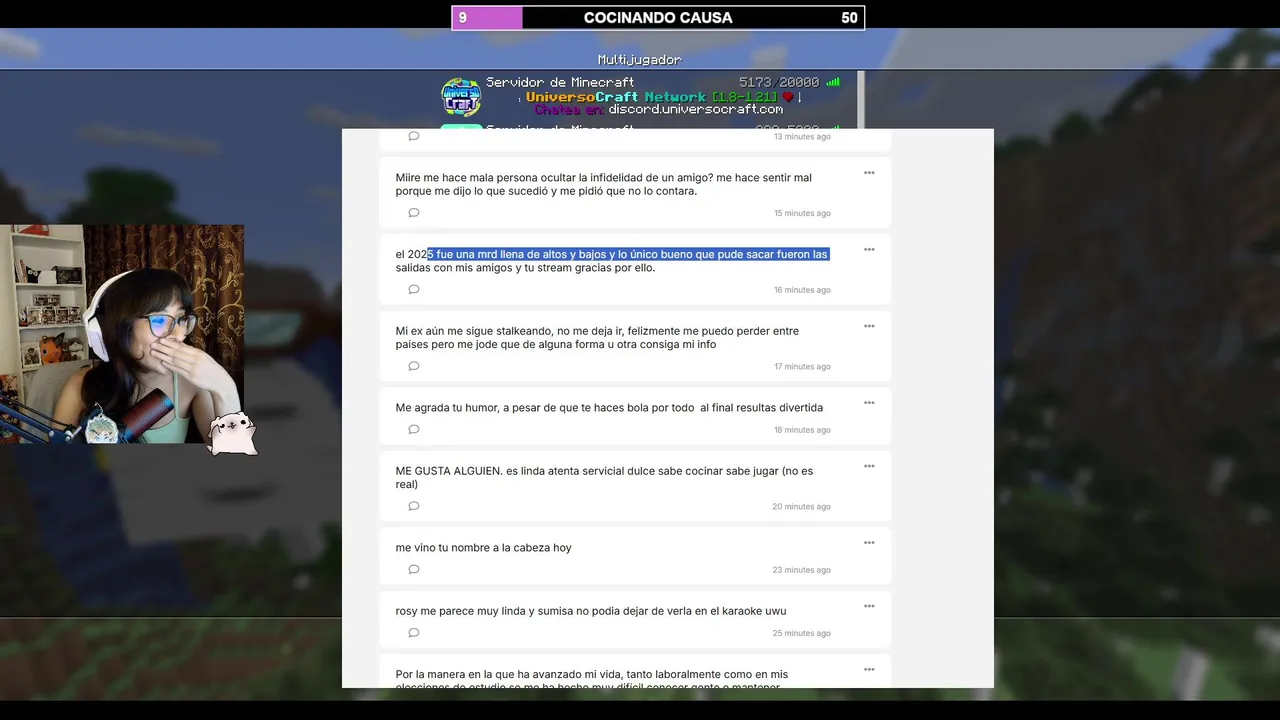Open options menu for 'me vino tu nombre'
The image size is (1280, 720).
(869, 543)
